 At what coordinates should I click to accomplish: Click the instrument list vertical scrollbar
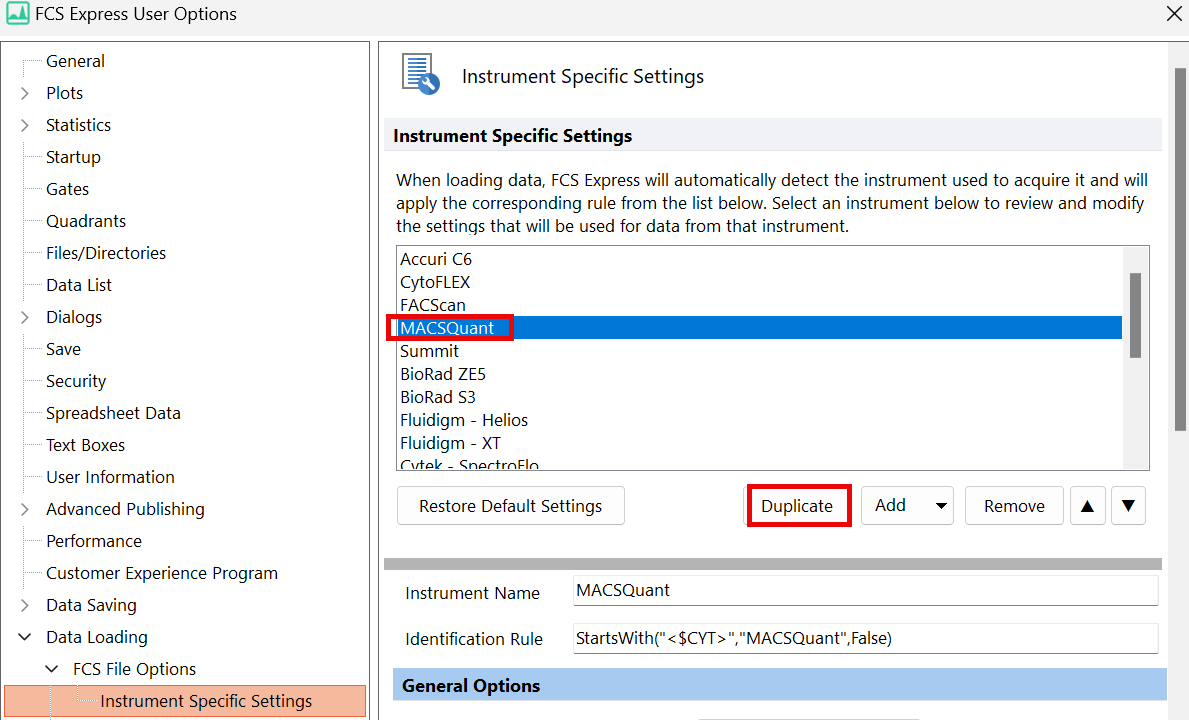1135,315
